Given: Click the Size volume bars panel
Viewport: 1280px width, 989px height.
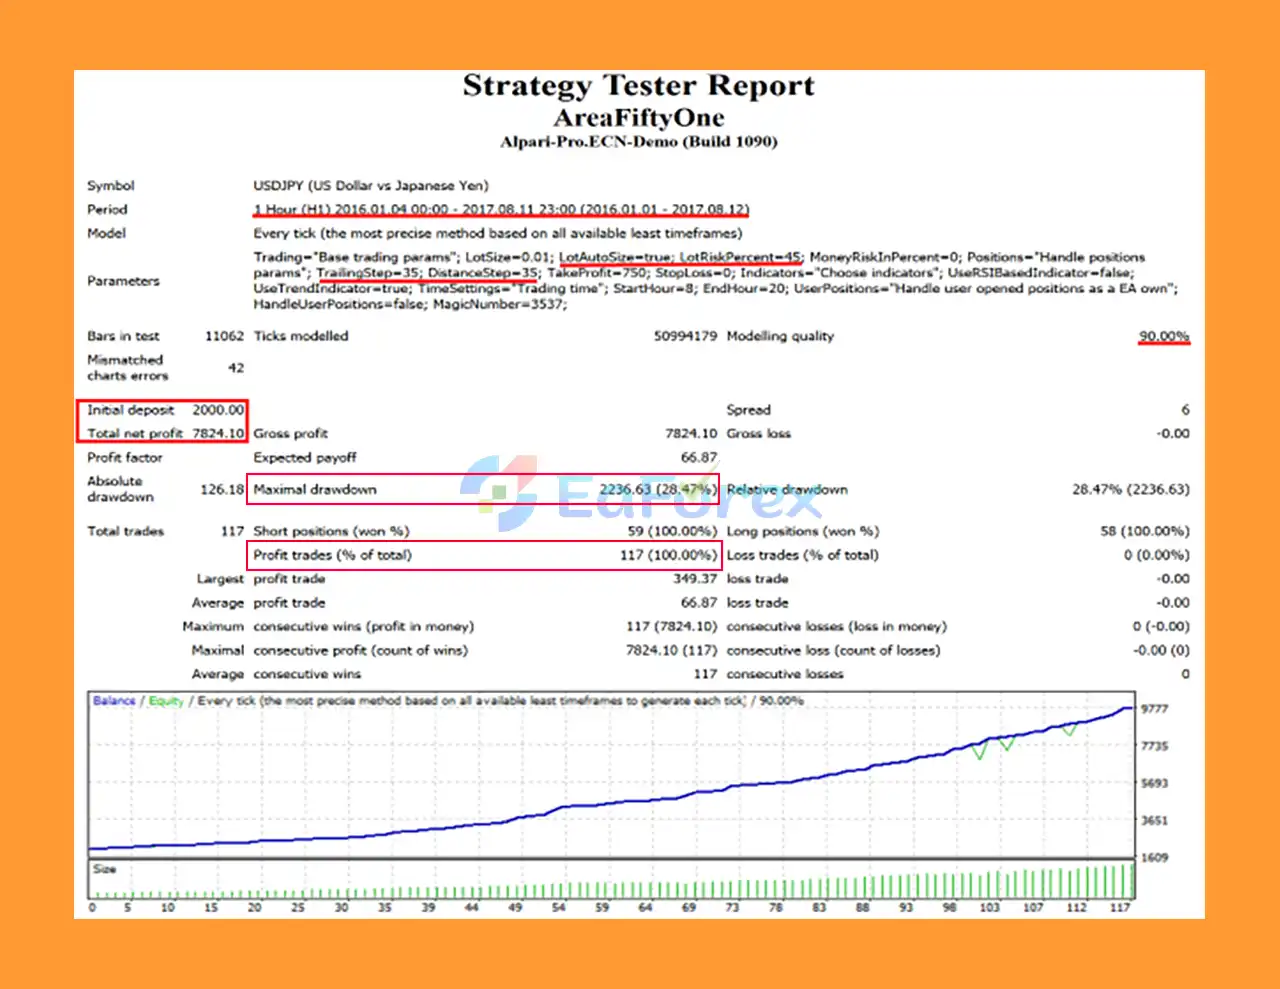Looking at the screenshot, I should pyautogui.click(x=612, y=880).
